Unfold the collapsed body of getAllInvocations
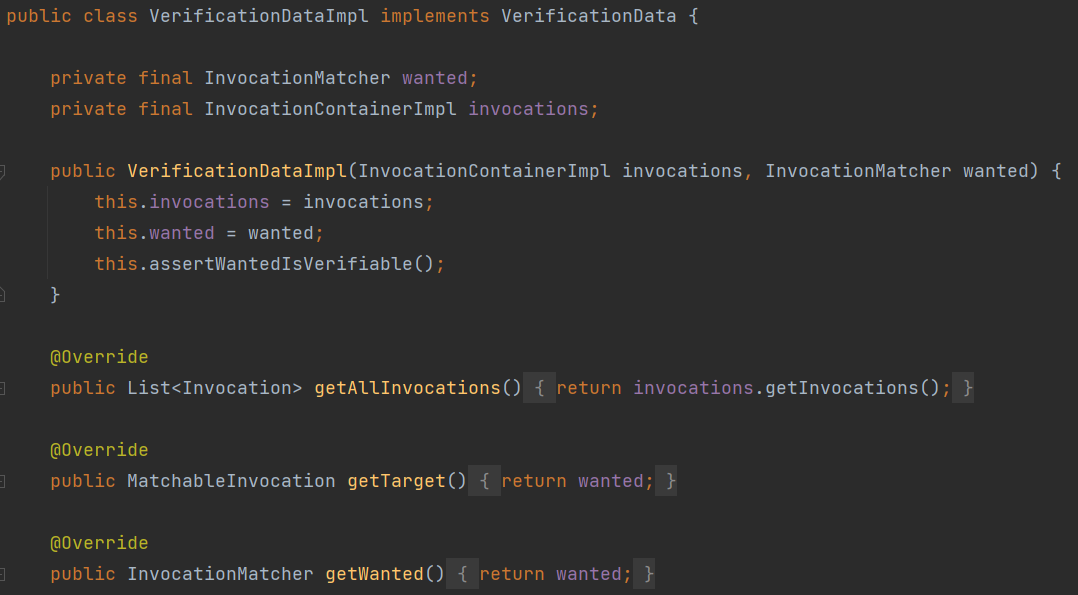Viewport: 1078px width, 595px height. click(x=539, y=388)
